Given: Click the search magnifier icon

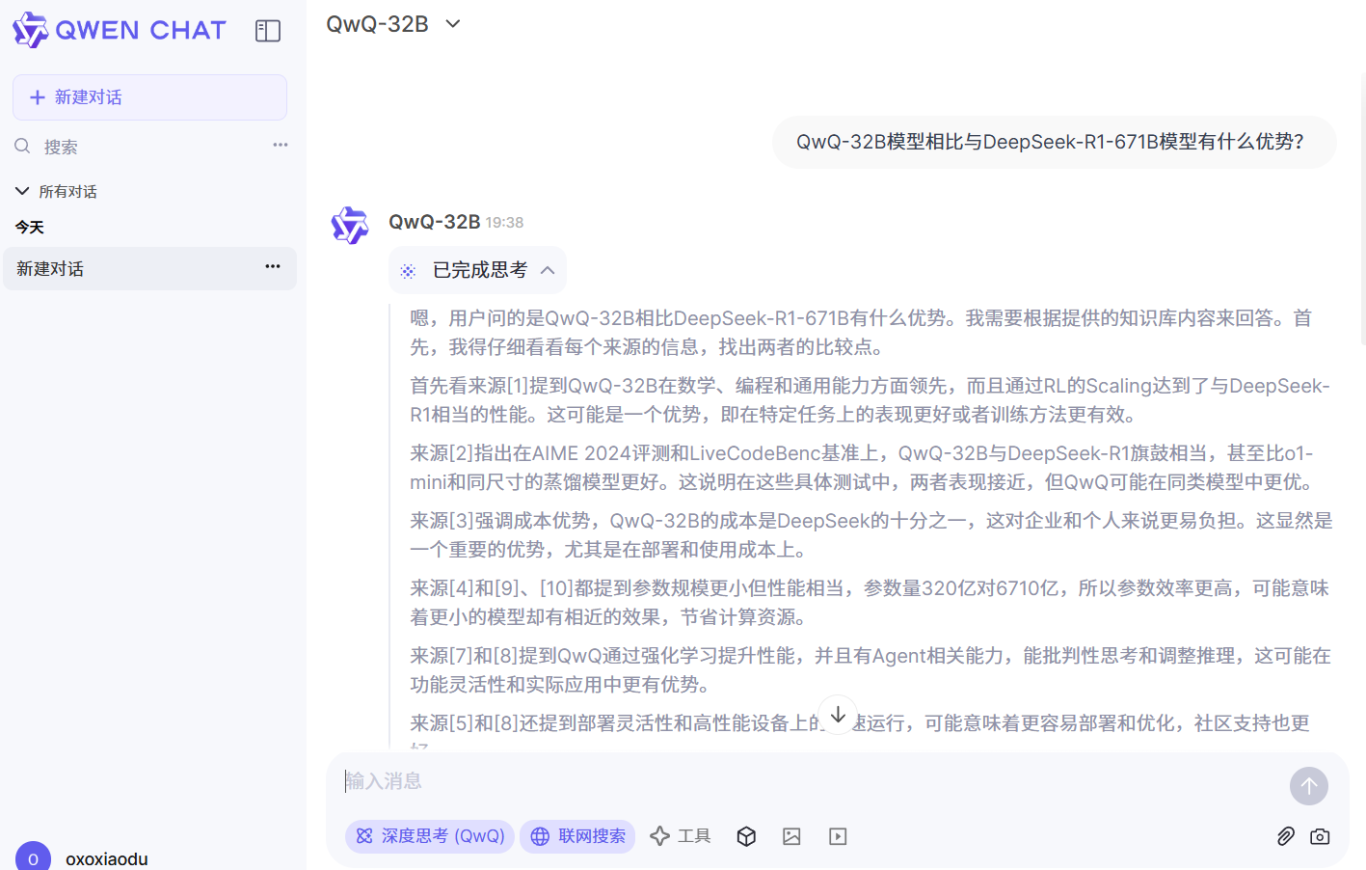Looking at the screenshot, I should (x=22, y=146).
